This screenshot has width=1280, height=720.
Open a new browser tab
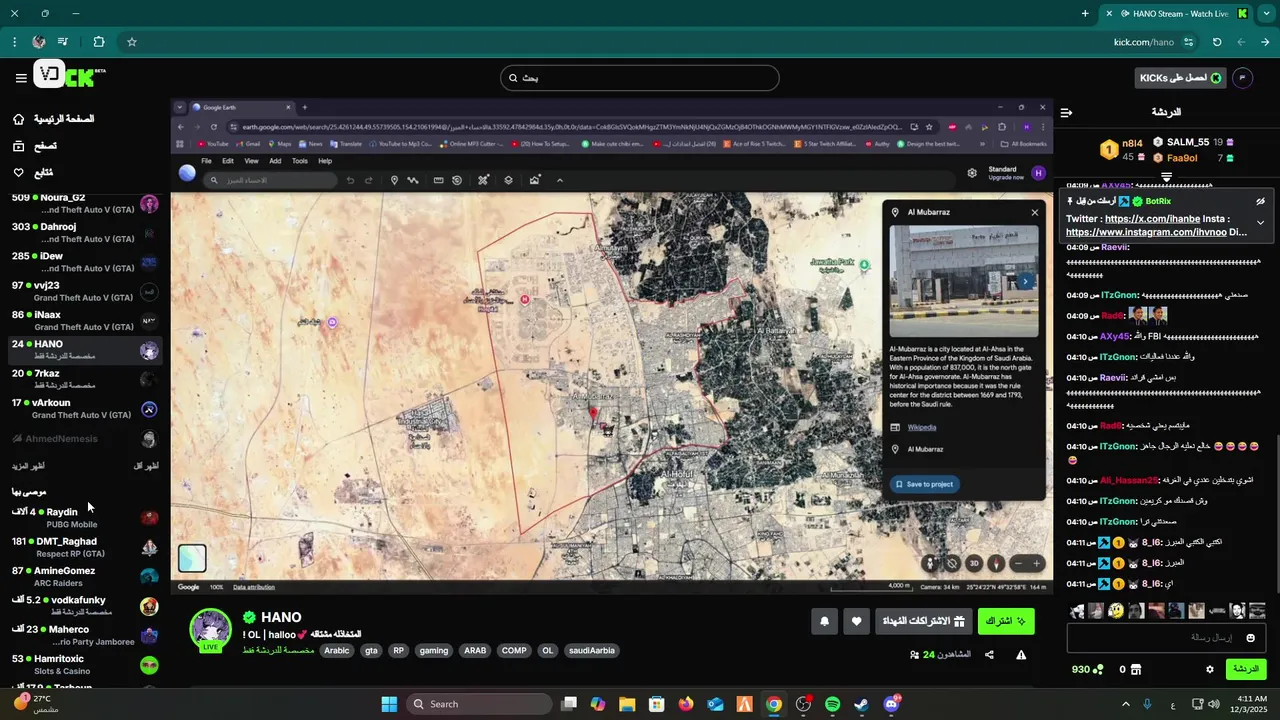(x=1085, y=14)
